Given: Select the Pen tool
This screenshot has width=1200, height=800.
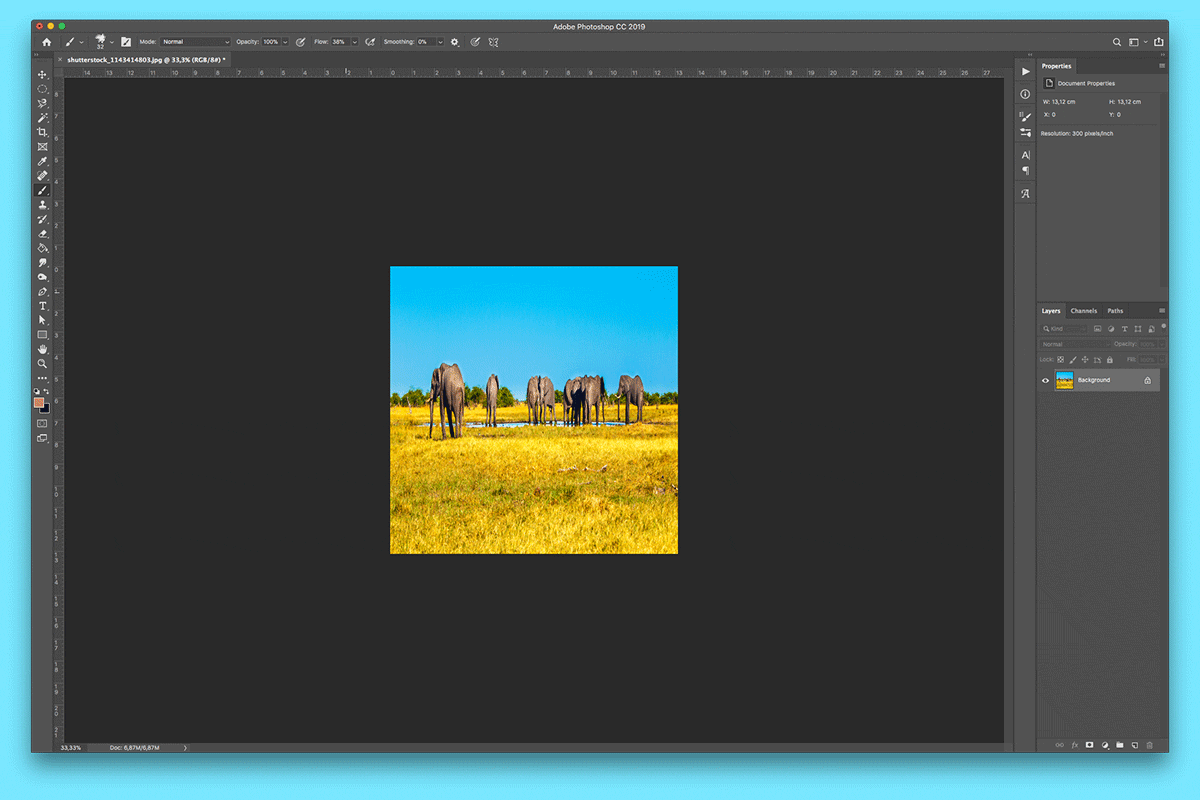Looking at the screenshot, I should pos(42,291).
